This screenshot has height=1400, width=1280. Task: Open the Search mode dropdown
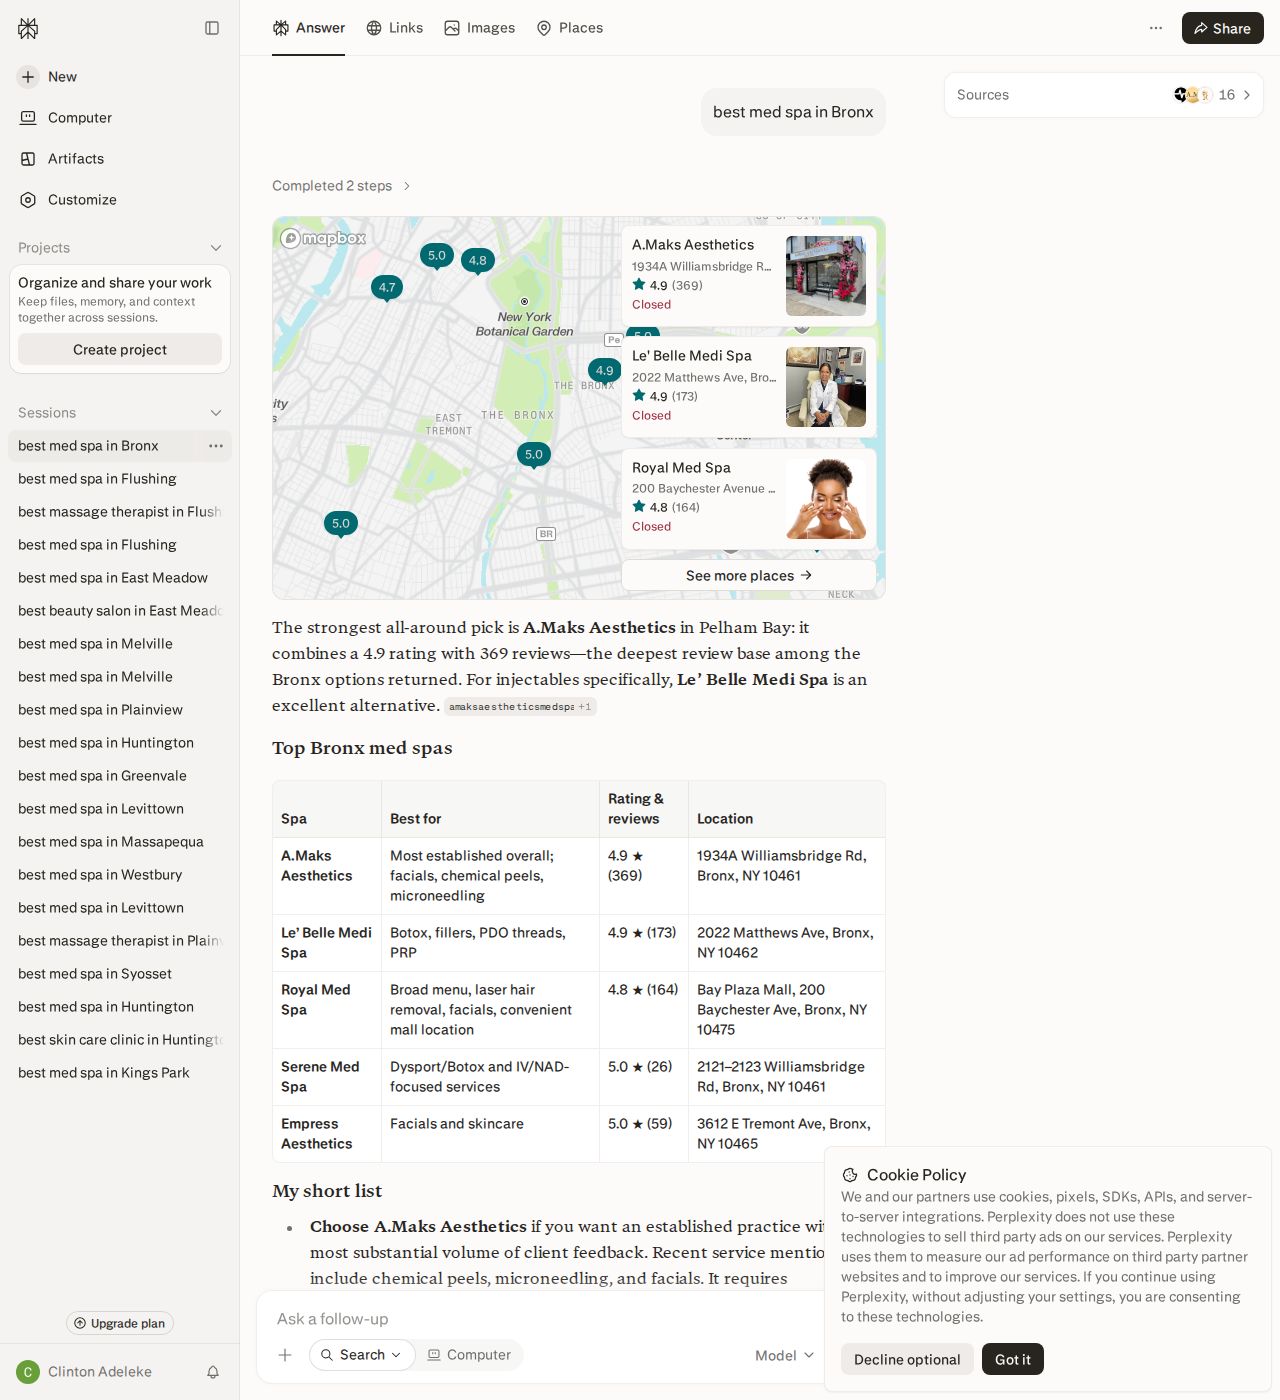(362, 1355)
